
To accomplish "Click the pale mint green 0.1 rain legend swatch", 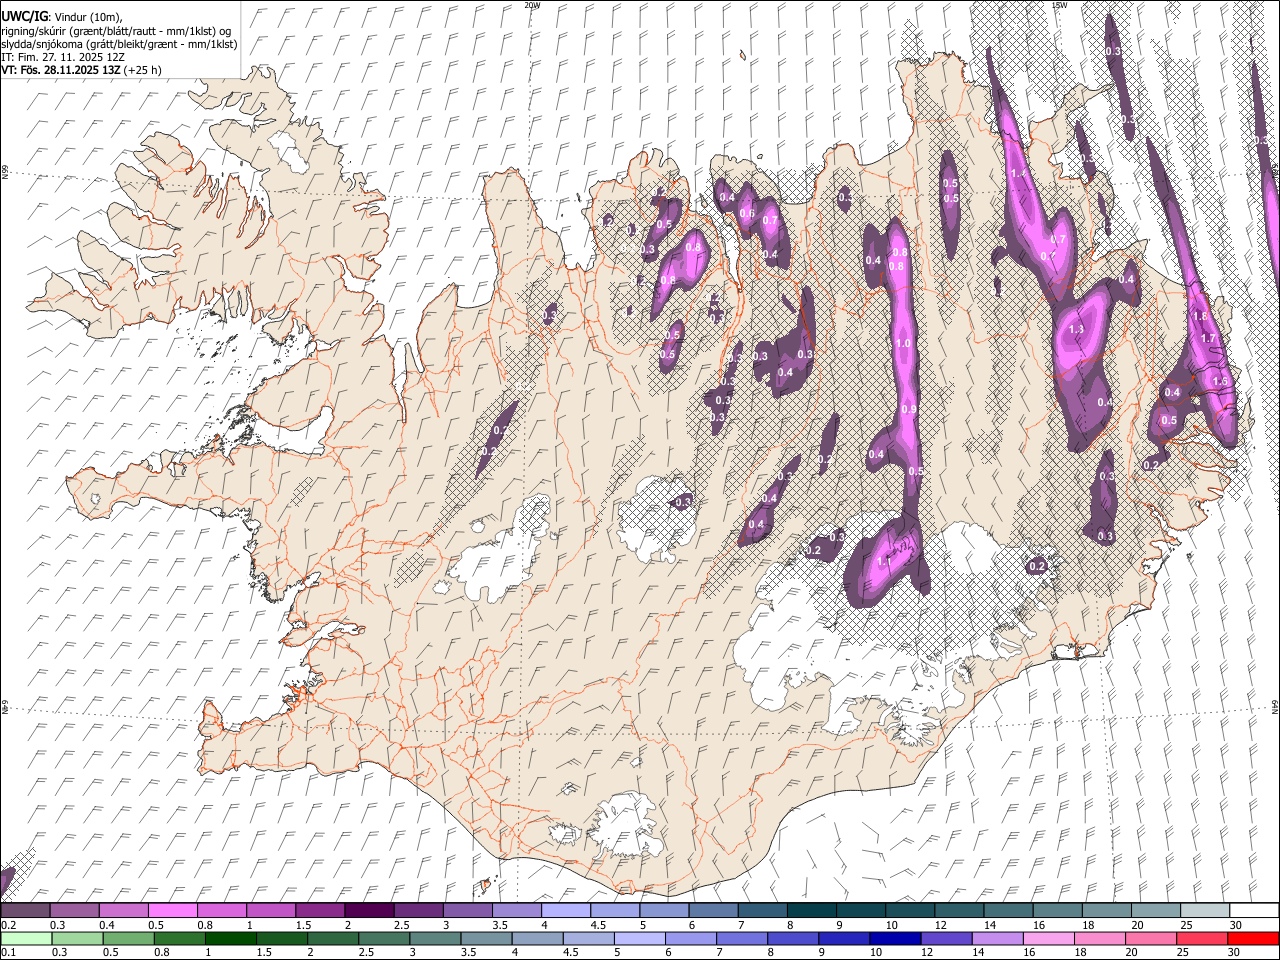I will (26, 938).
